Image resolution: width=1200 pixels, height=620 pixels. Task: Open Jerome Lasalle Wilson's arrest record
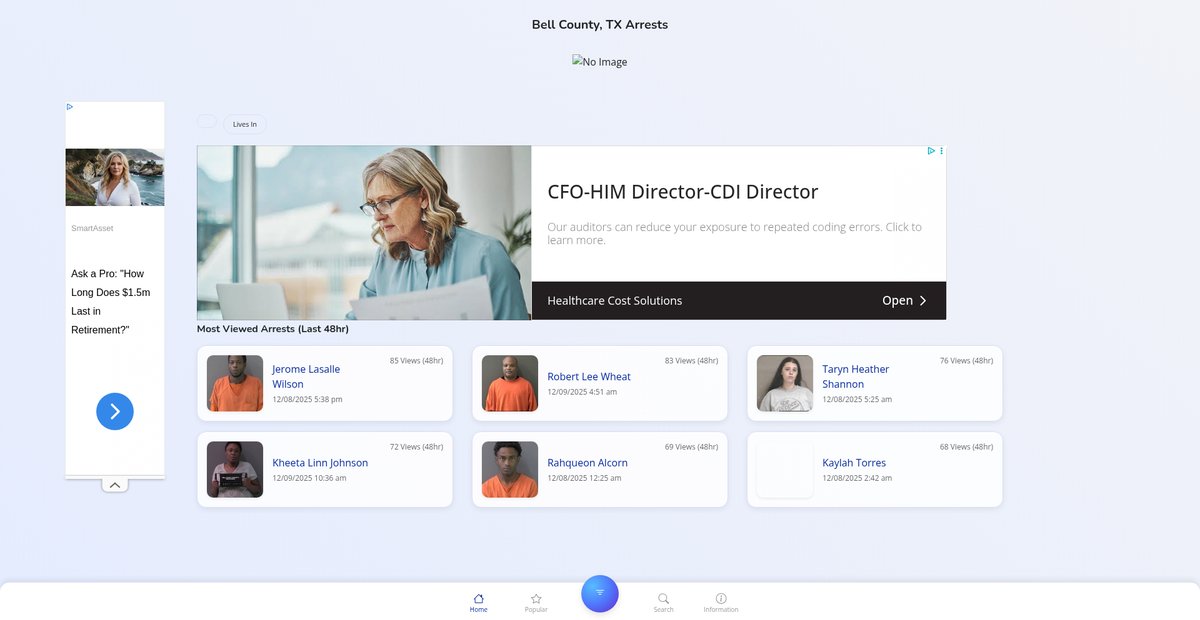tap(306, 376)
